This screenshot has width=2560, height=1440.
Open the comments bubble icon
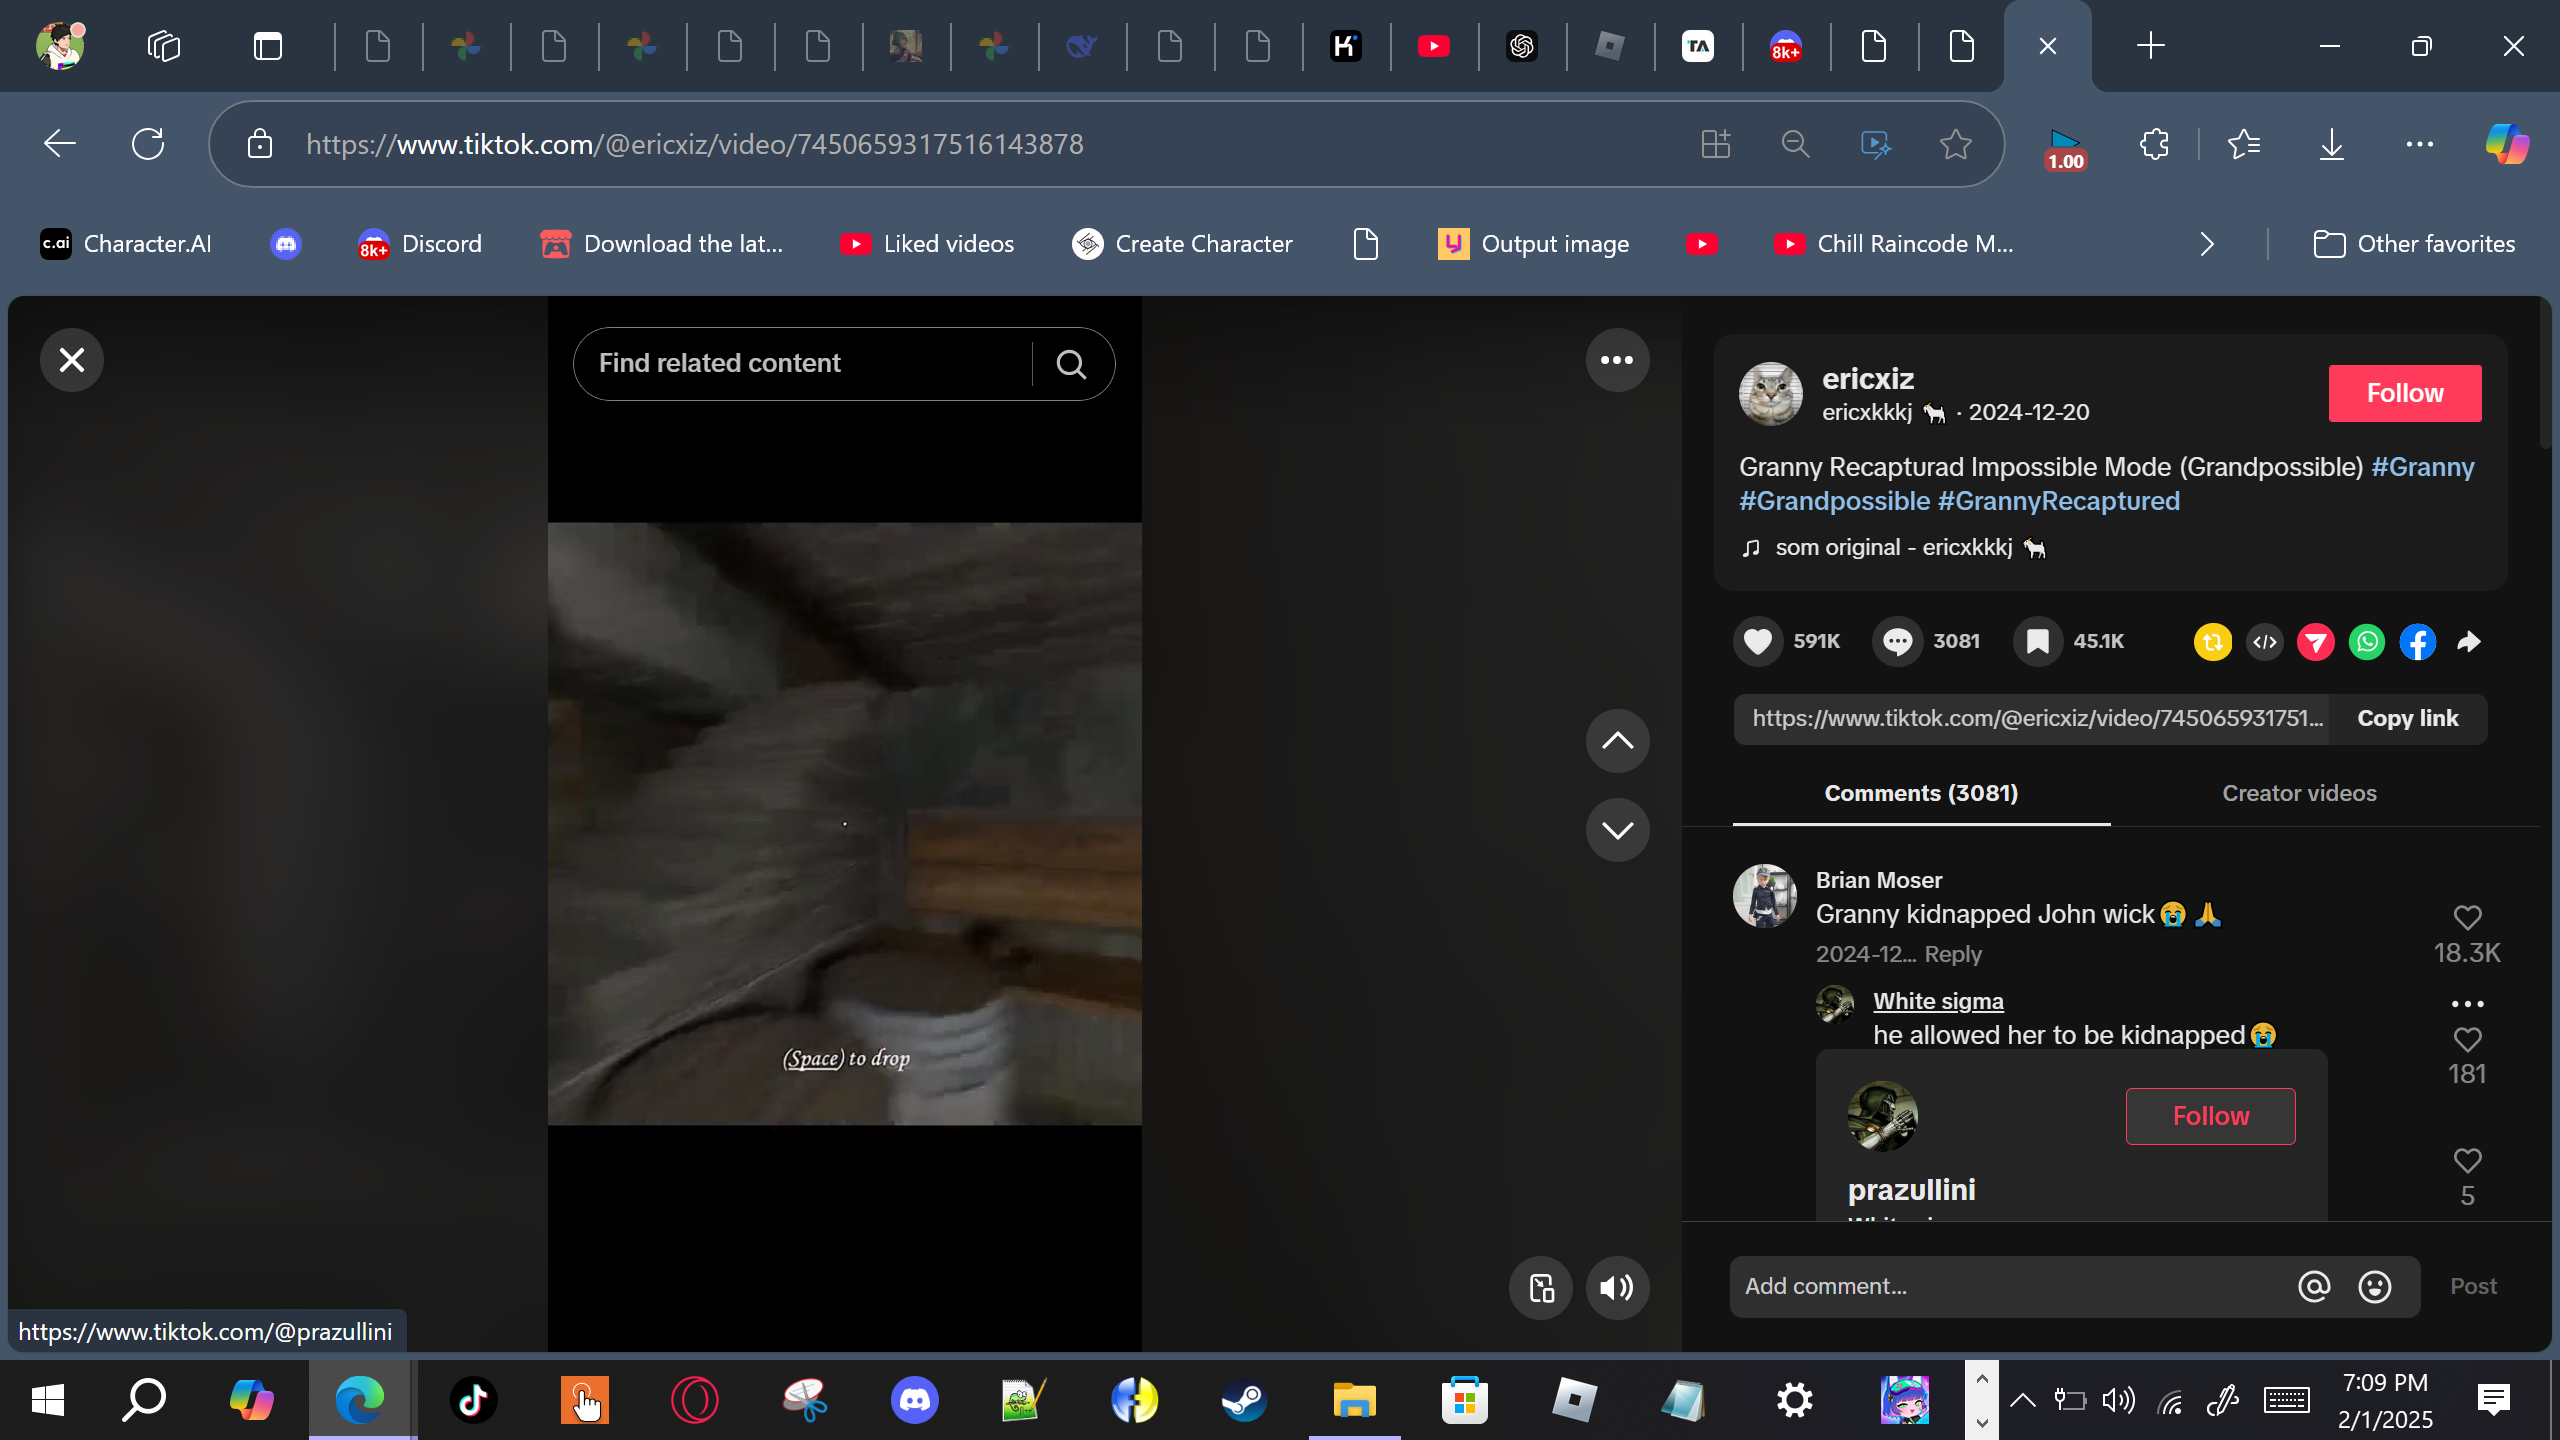(1897, 641)
